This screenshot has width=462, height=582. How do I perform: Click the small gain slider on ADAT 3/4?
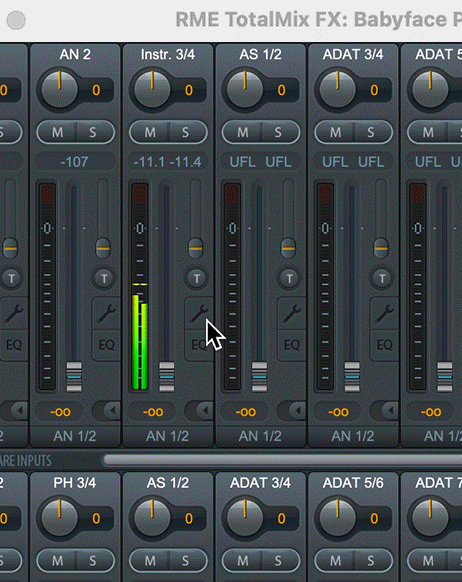(x=381, y=248)
